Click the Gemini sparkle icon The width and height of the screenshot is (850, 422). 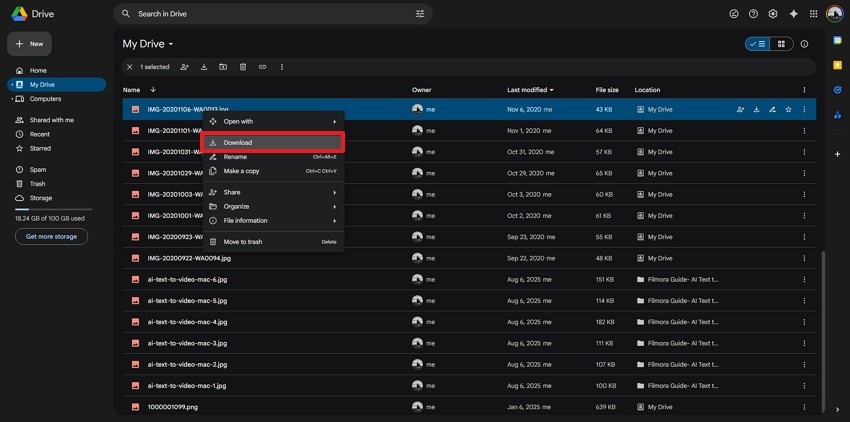[x=794, y=14]
